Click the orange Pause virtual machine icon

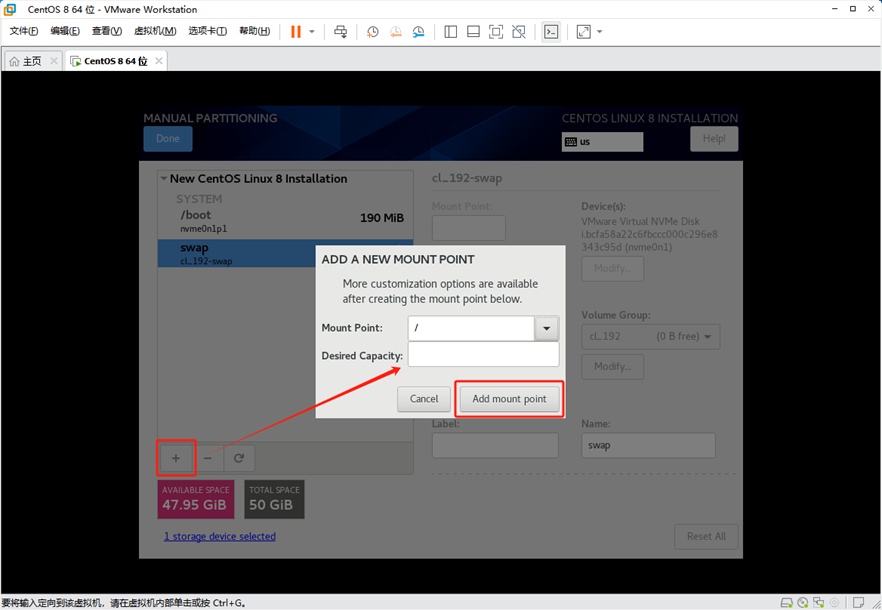(x=296, y=32)
